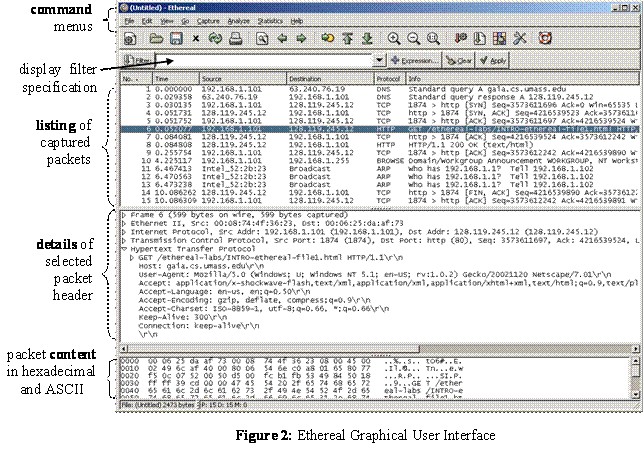Click the zoom out magnifier icon
The image size is (644, 456).
(x=412, y=38)
